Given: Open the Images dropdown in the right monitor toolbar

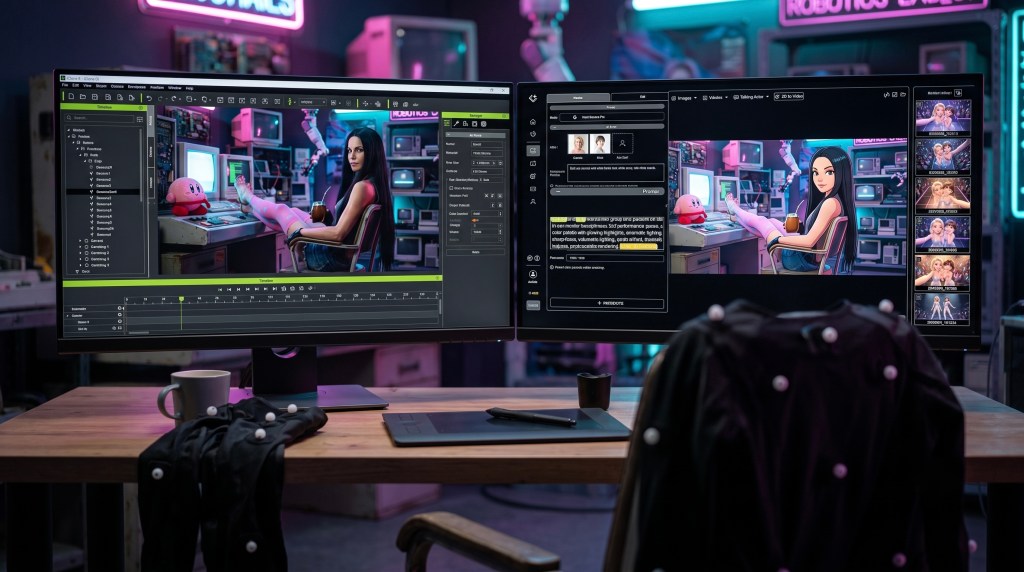Looking at the screenshot, I should pos(684,98).
